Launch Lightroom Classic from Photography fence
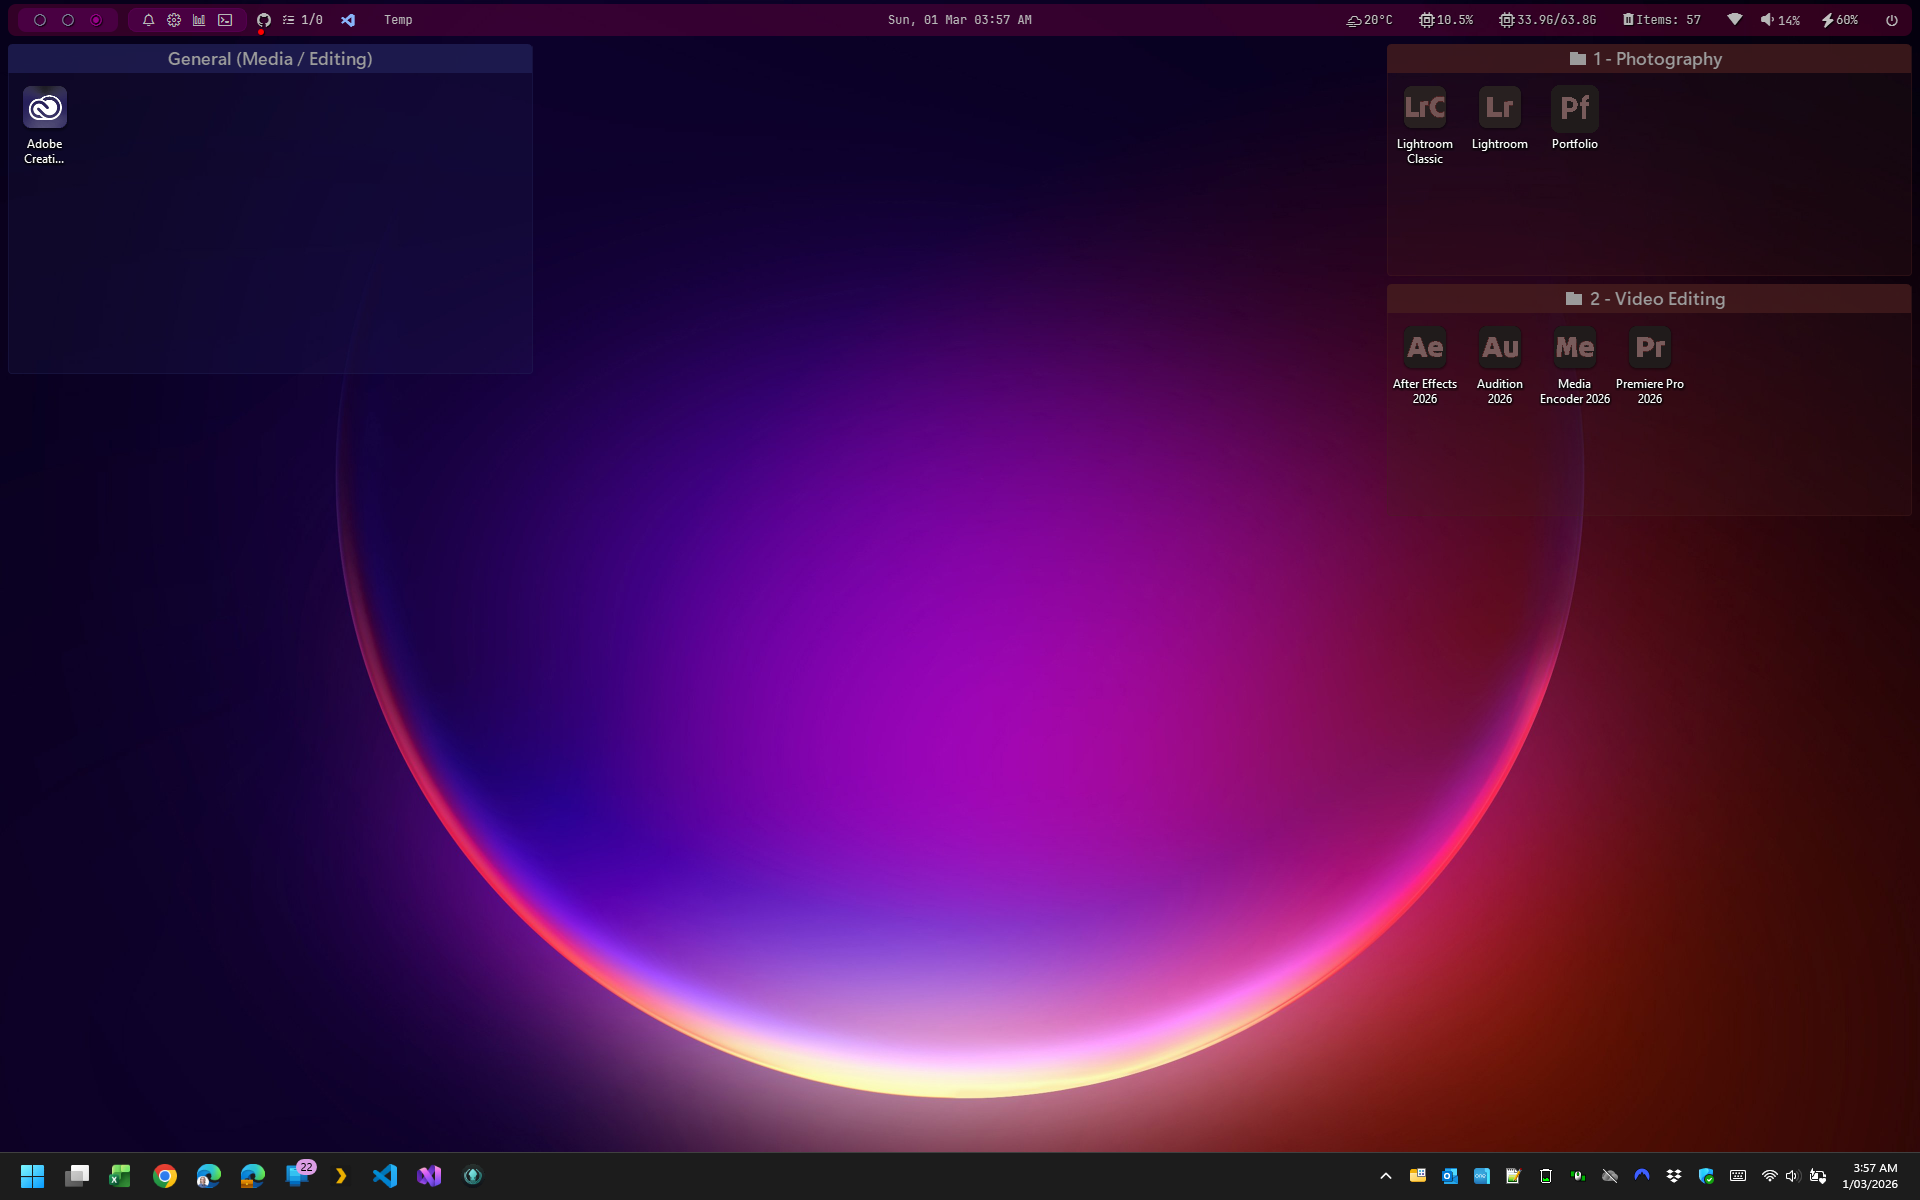The width and height of the screenshot is (1920, 1200). coord(1424,108)
